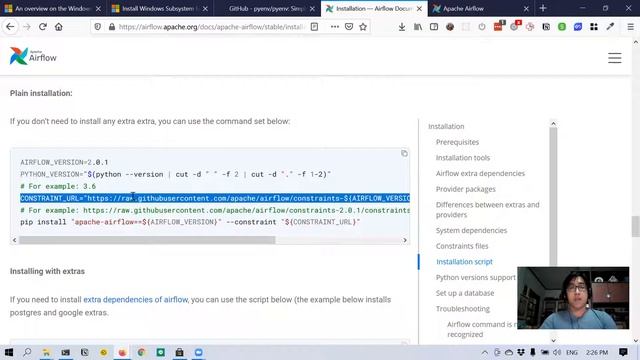Toggle the sidebar view icon

[434, 27]
